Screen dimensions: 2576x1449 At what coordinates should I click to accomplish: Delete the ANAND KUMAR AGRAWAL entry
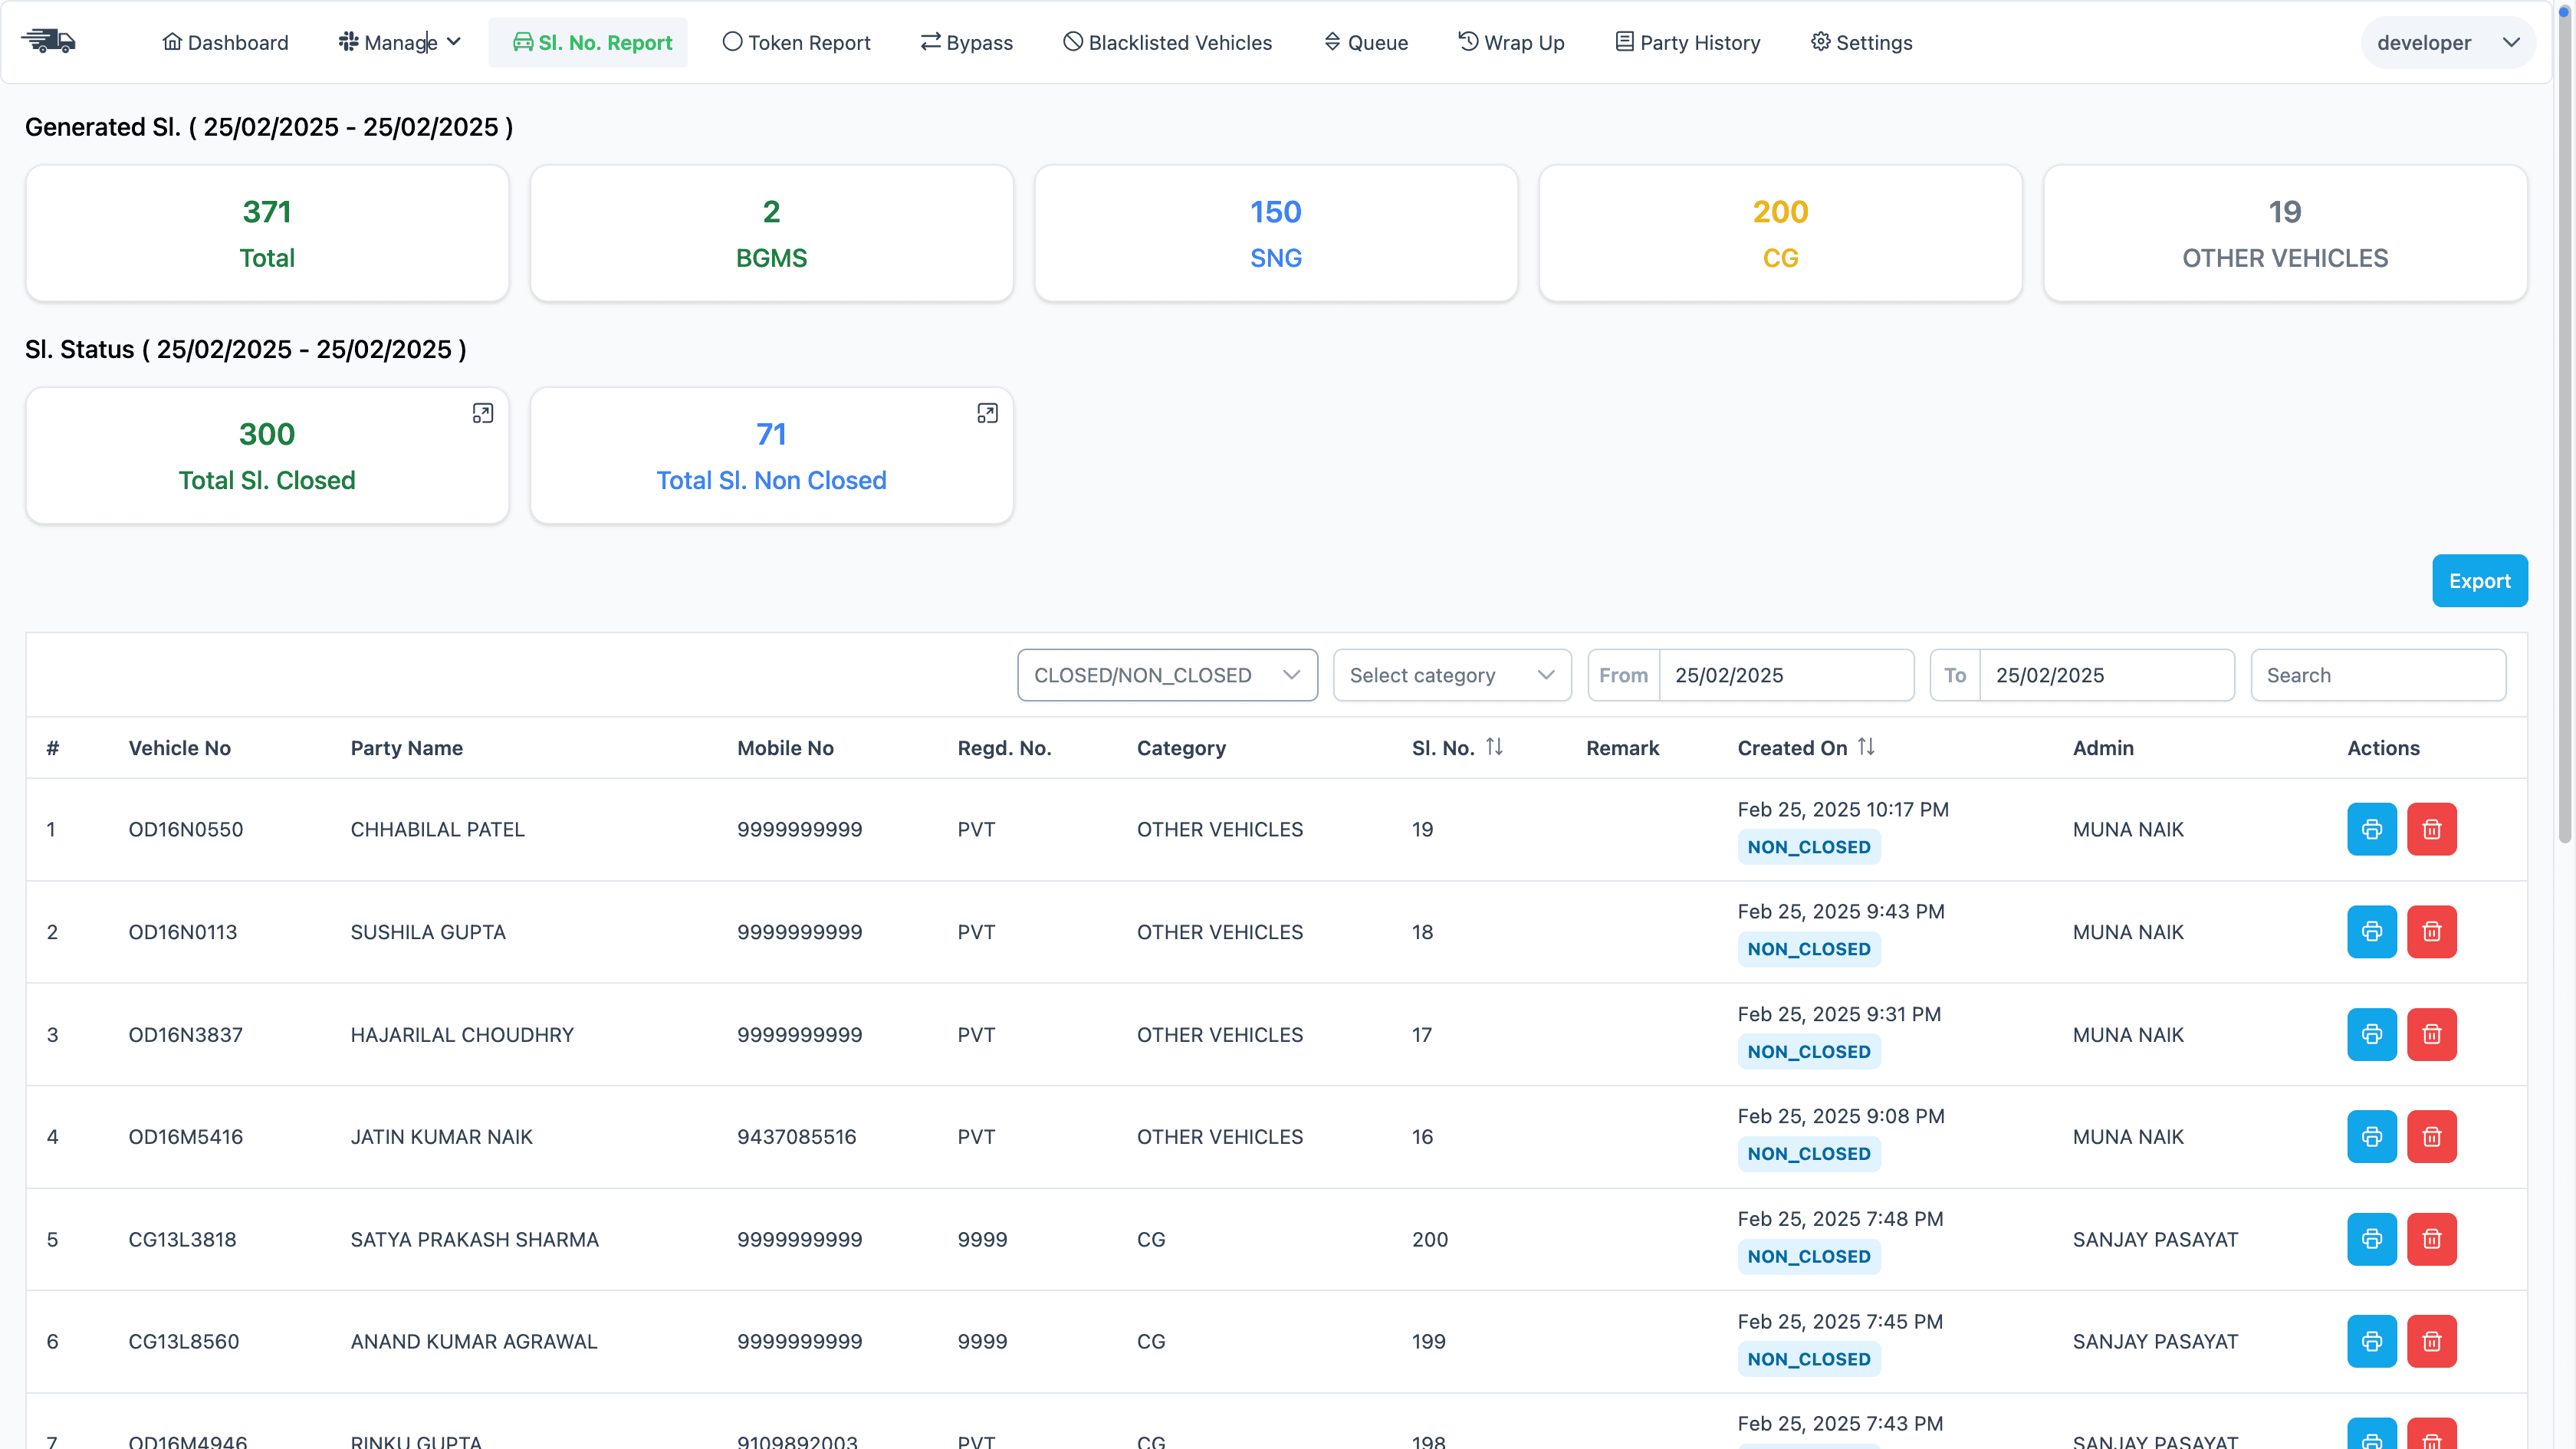point(2431,1341)
